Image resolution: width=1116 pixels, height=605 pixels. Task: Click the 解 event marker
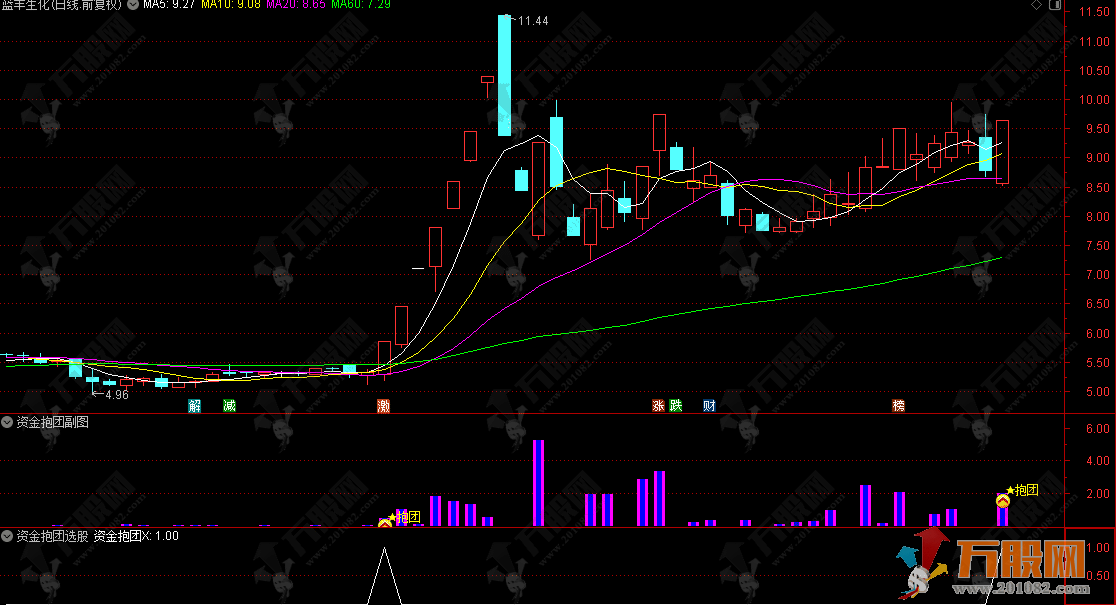pos(194,406)
